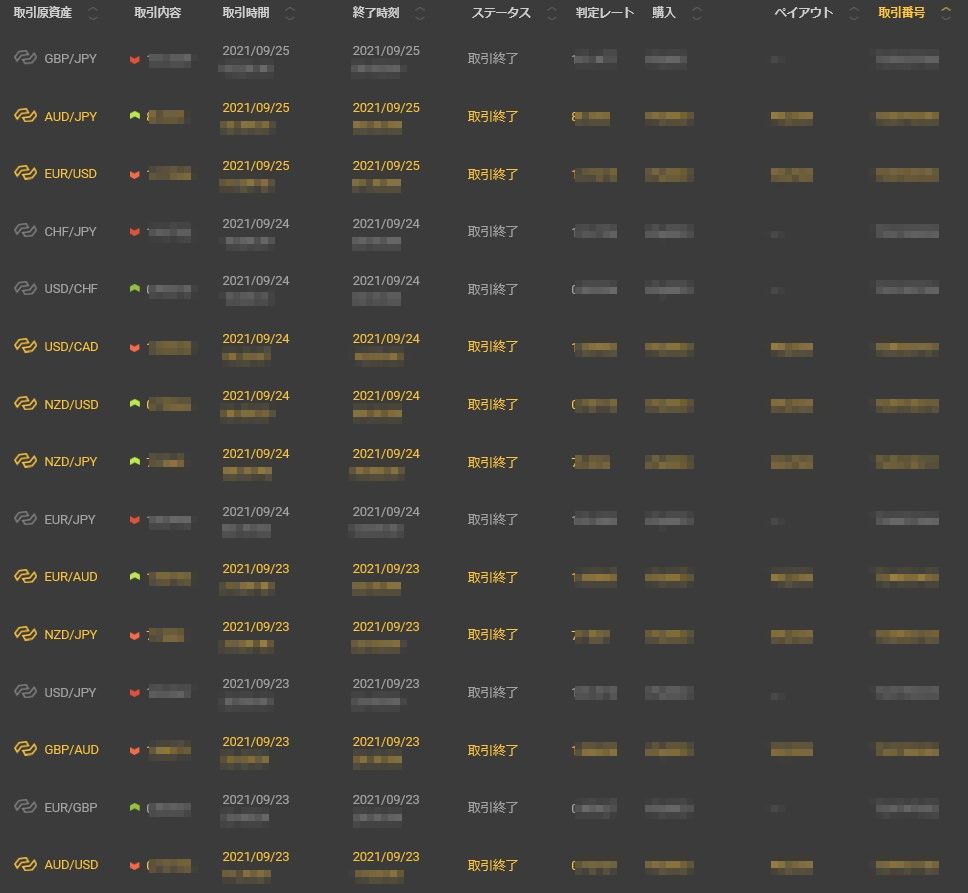This screenshot has width=968, height=893.
Task: Click the GBP/AUD chain link icon
Action: click(x=25, y=750)
